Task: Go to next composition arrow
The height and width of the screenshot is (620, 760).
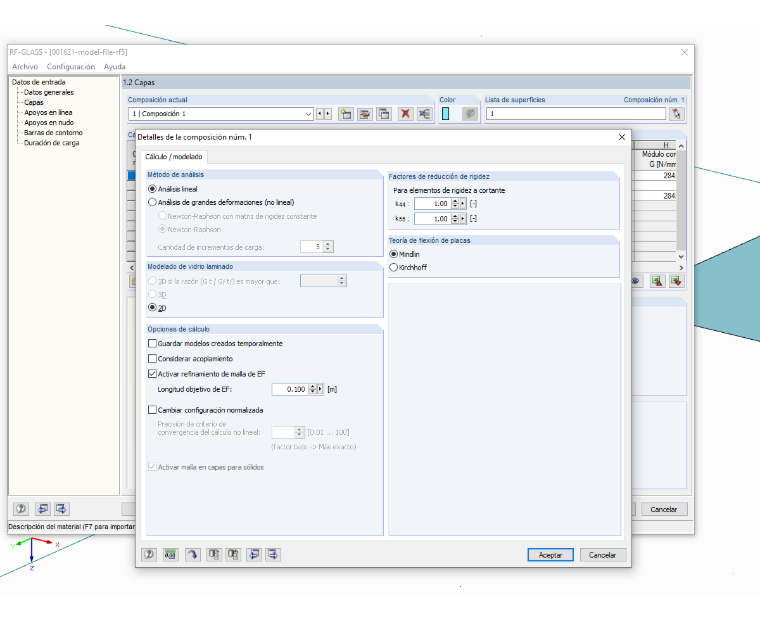Action: pos(328,114)
